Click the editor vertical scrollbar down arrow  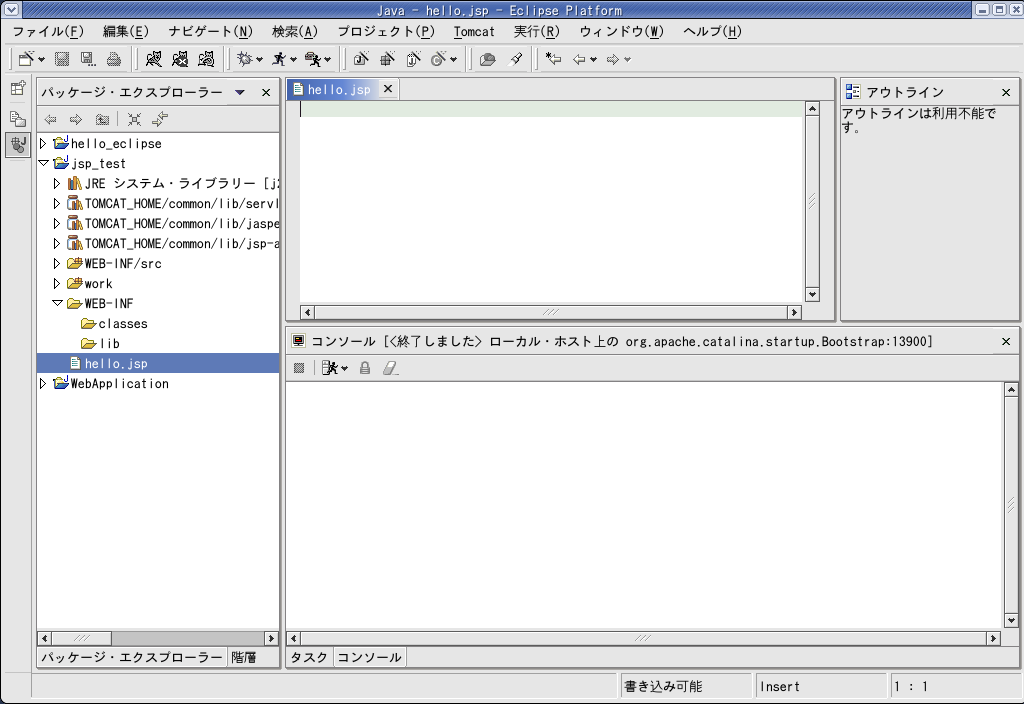tap(812, 295)
